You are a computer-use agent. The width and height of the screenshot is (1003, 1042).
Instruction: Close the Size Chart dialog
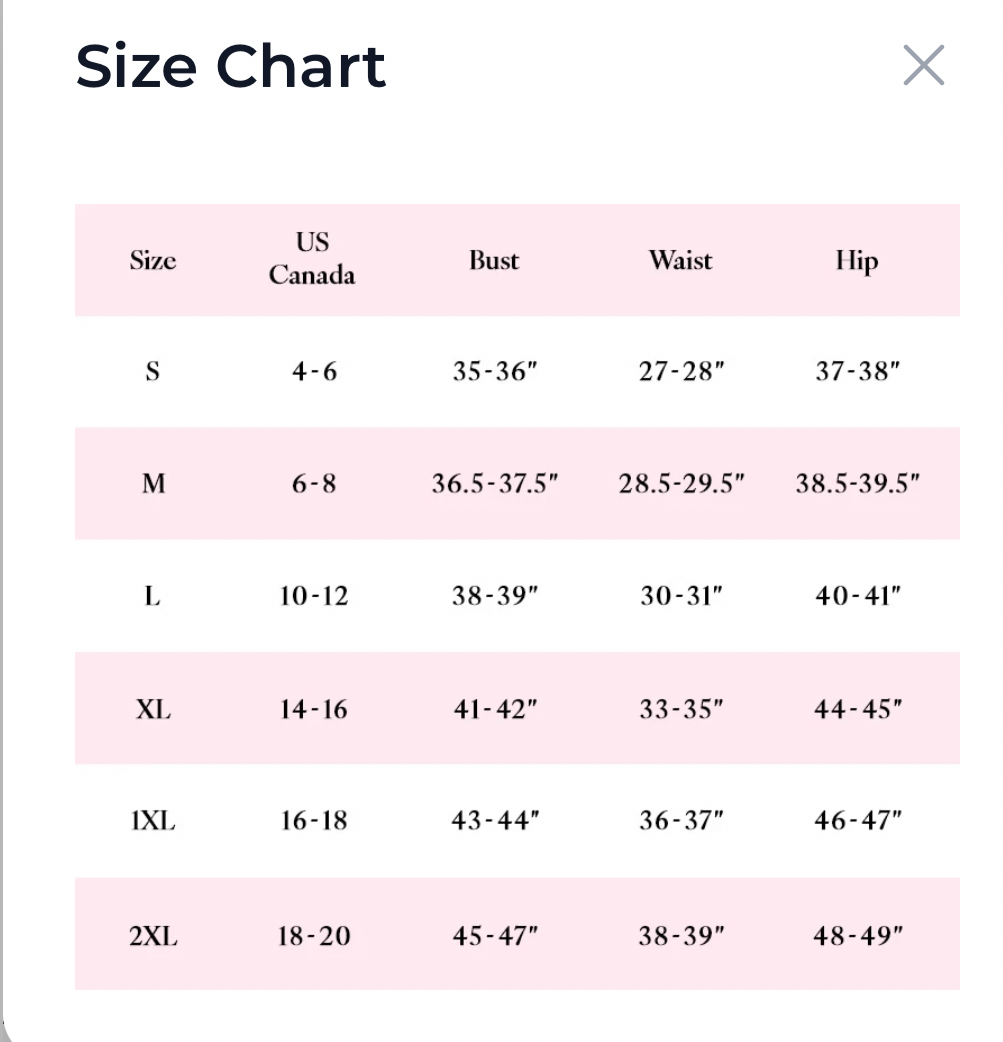coord(923,66)
